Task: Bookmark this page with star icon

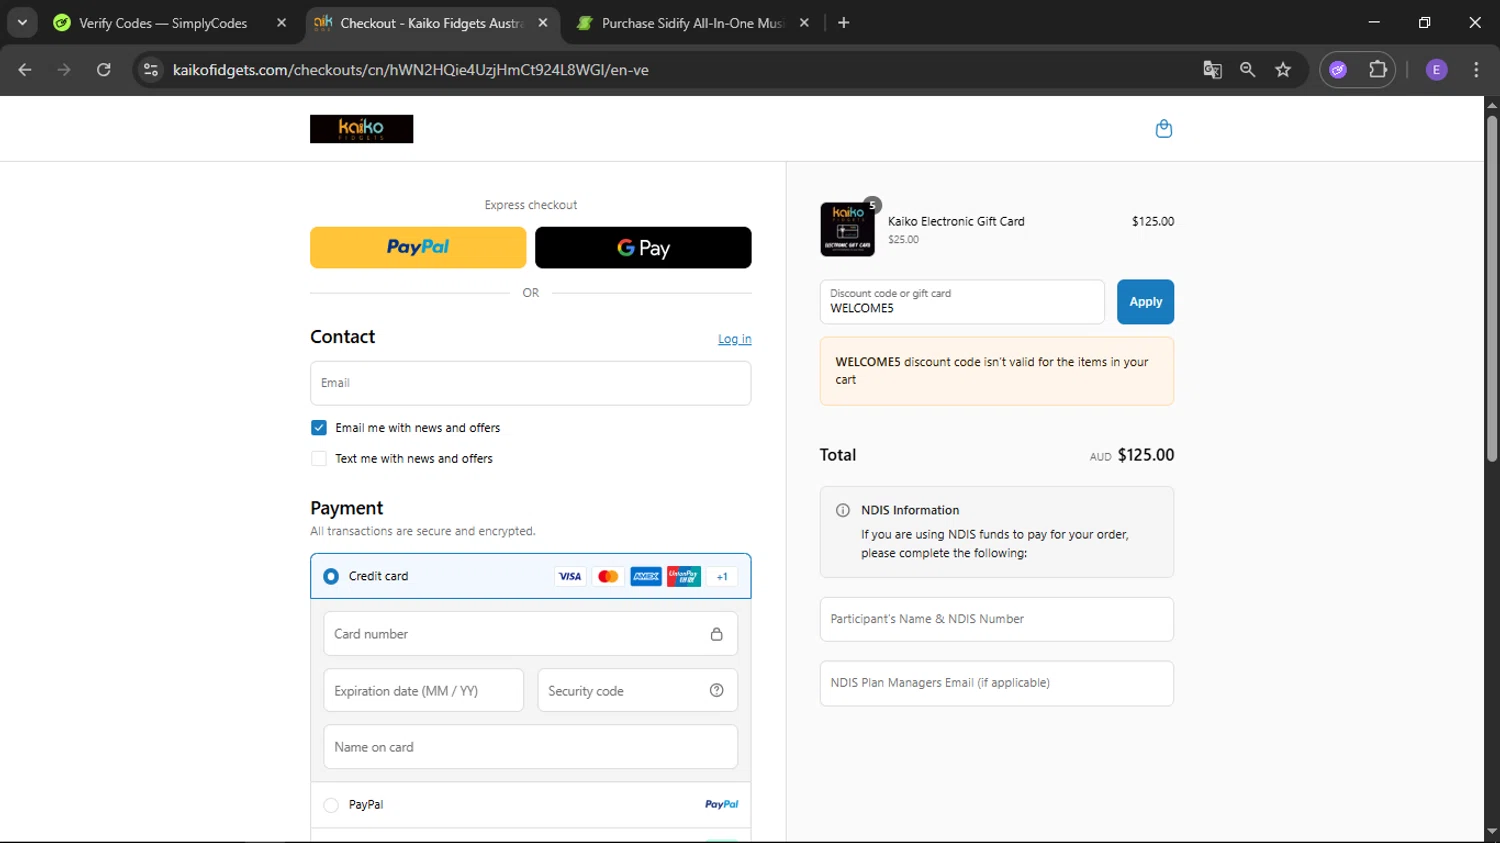Action: coord(1283,70)
